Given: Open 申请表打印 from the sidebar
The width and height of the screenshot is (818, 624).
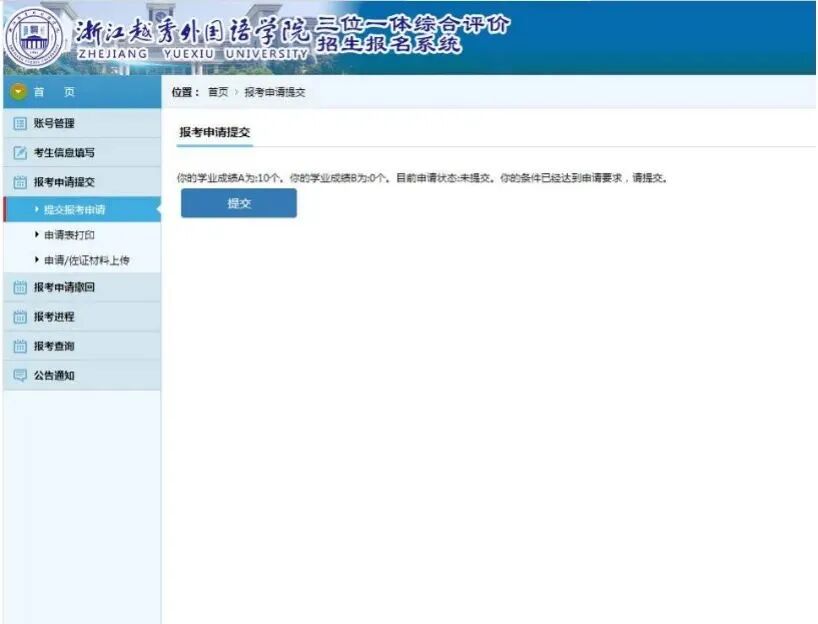Looking at the screenshot, I should [70, 234].
